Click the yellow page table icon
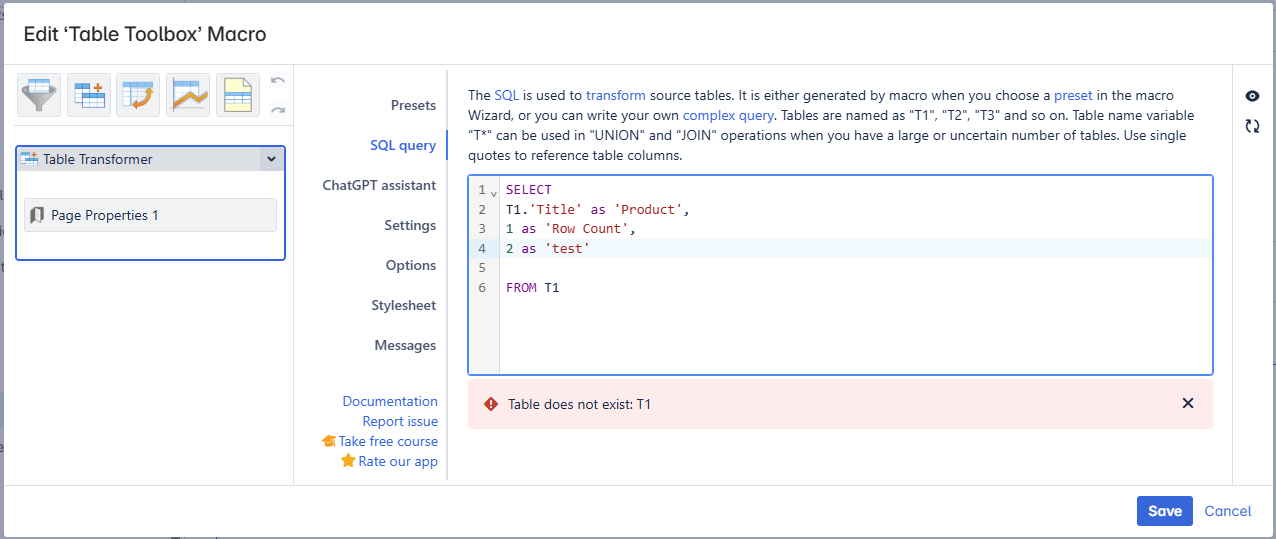This screenshot has height=539, width=1276. [237, 95]
